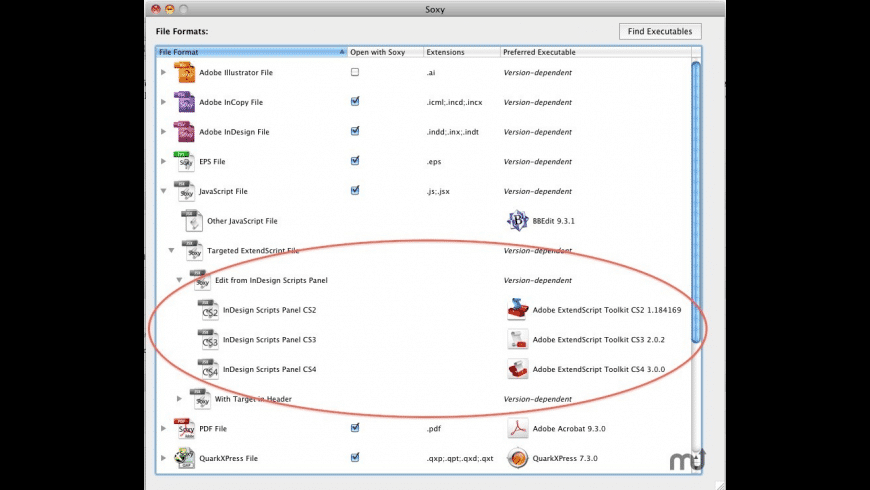Click the file list vertical scrollbar thumb
The image size is (870, 490).
coord(696,202)
